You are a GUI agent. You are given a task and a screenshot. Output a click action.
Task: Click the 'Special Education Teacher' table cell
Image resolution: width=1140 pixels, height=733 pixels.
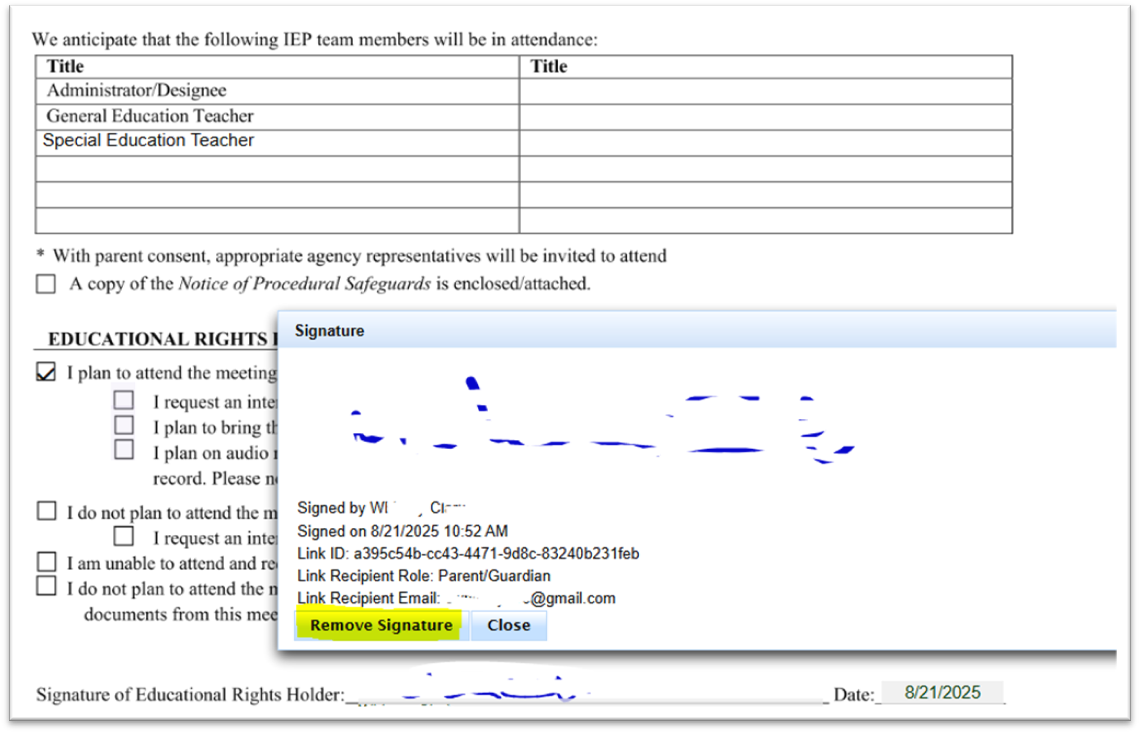click(x=277, y=143)
